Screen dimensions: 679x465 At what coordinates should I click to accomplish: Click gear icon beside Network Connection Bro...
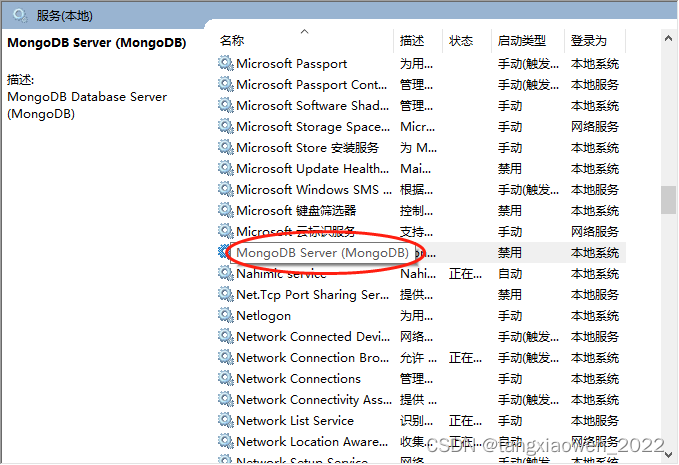[226, 357]
